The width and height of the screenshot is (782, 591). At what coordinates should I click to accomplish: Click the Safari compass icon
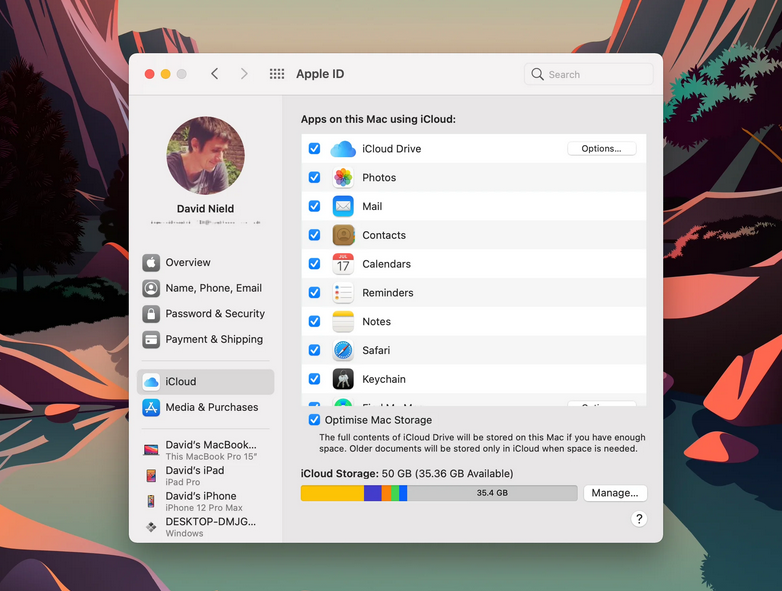tap(343, 351)
